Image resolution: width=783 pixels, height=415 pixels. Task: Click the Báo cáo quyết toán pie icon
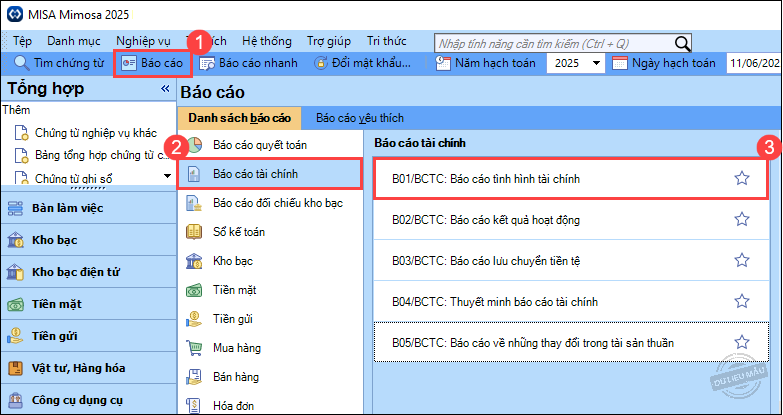click(194, 145)
